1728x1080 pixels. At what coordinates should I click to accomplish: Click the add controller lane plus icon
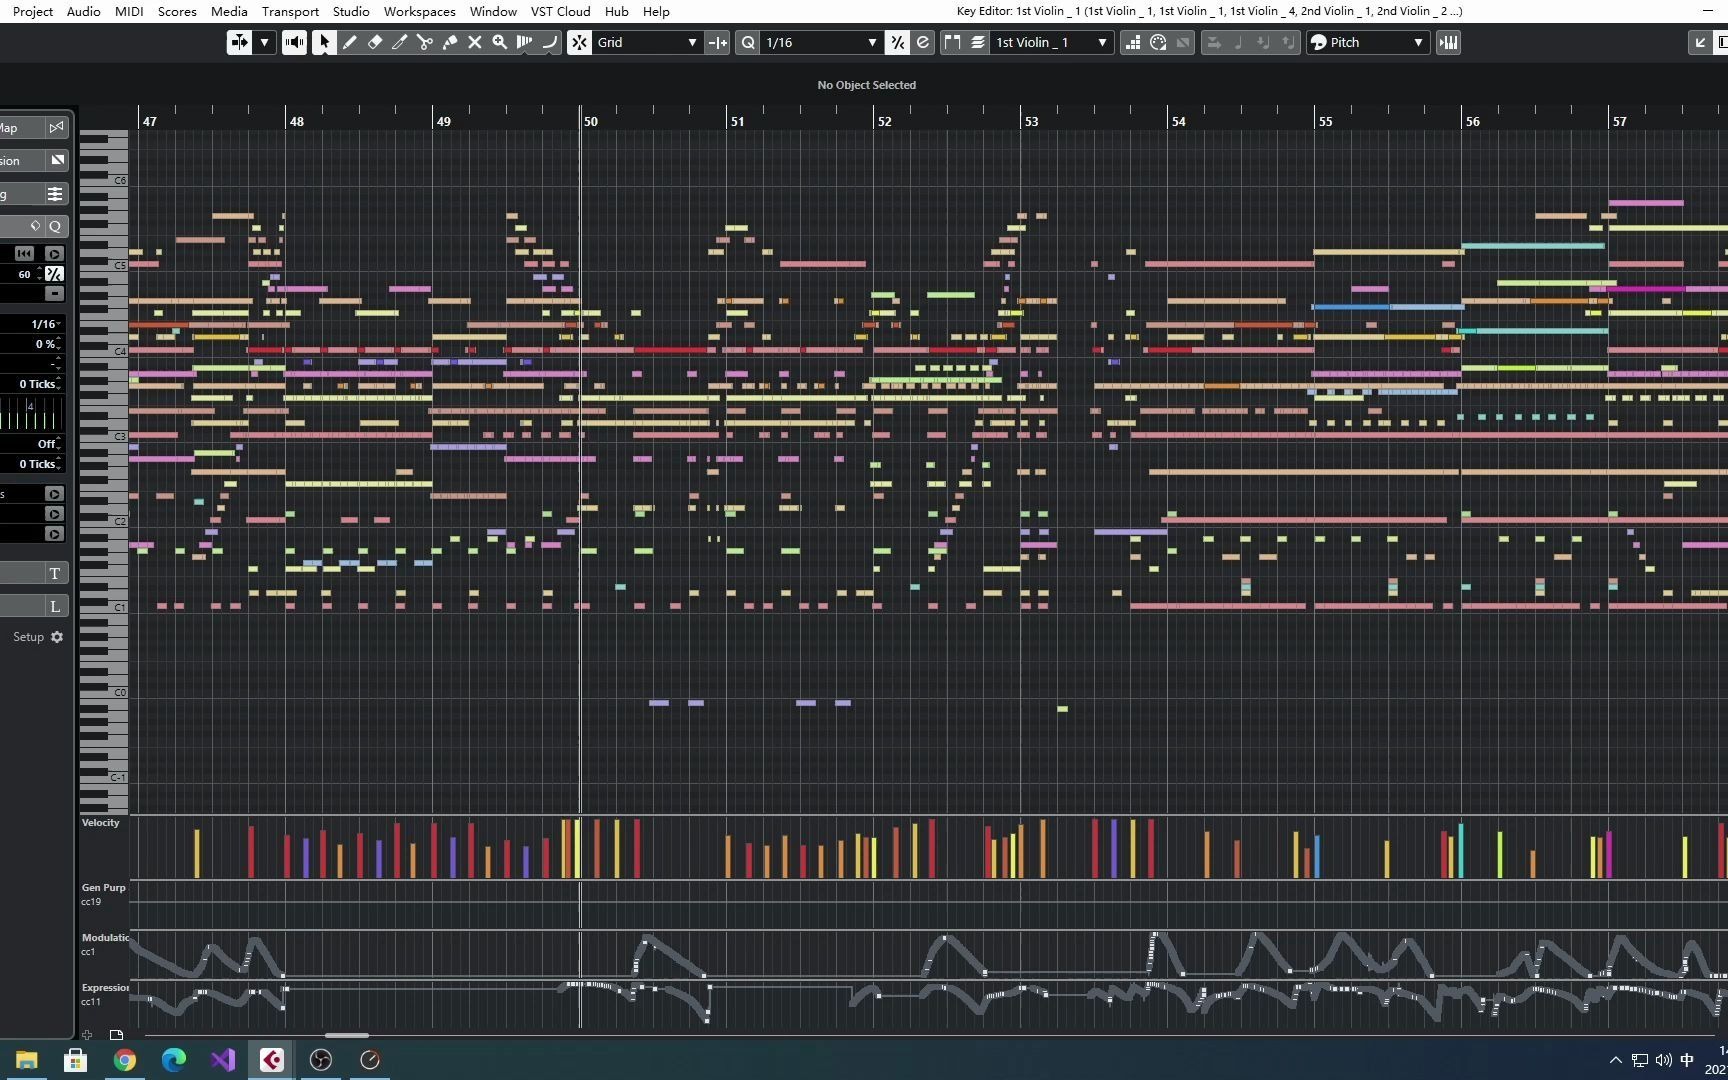[x=87, y=1035]
